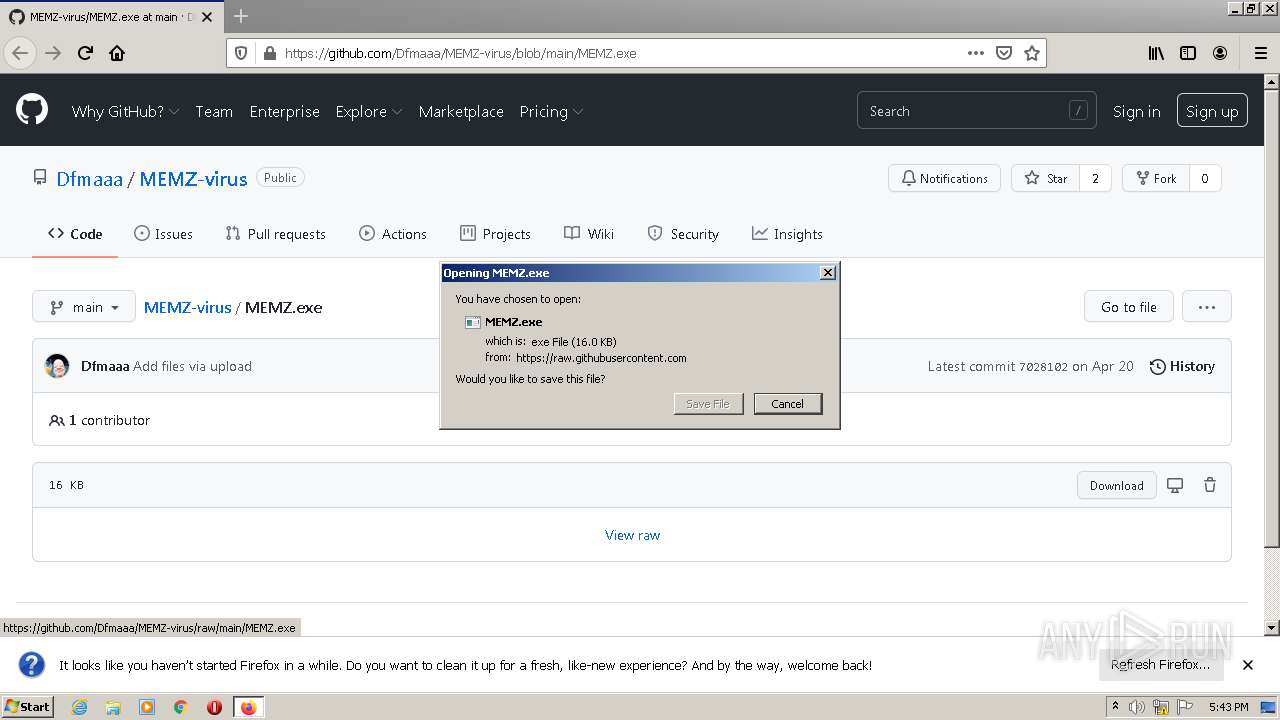Click the Refresh Firefox button
The width and height of the screenshot is (1280, 720).
[x=1161, y=665]
